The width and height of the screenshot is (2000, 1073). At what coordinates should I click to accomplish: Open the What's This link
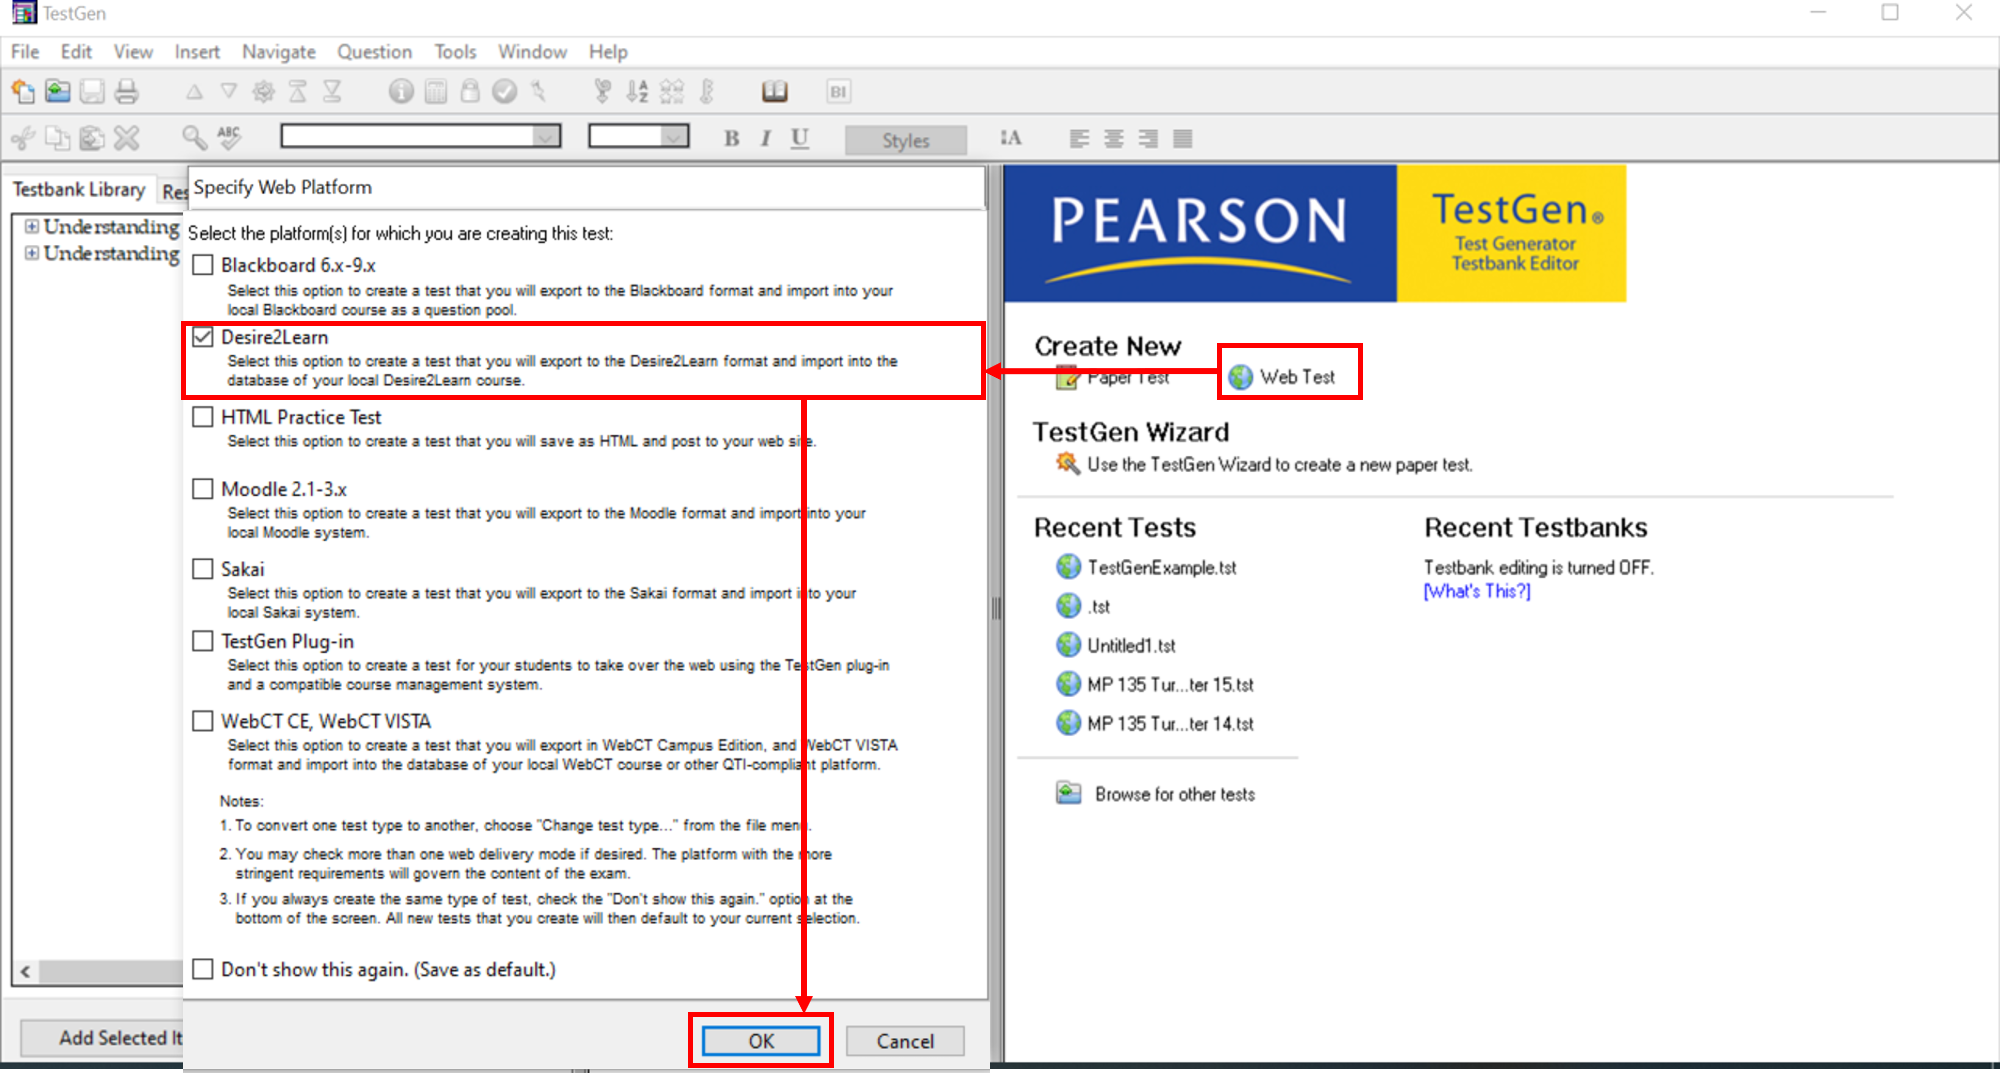point(1475,590)
